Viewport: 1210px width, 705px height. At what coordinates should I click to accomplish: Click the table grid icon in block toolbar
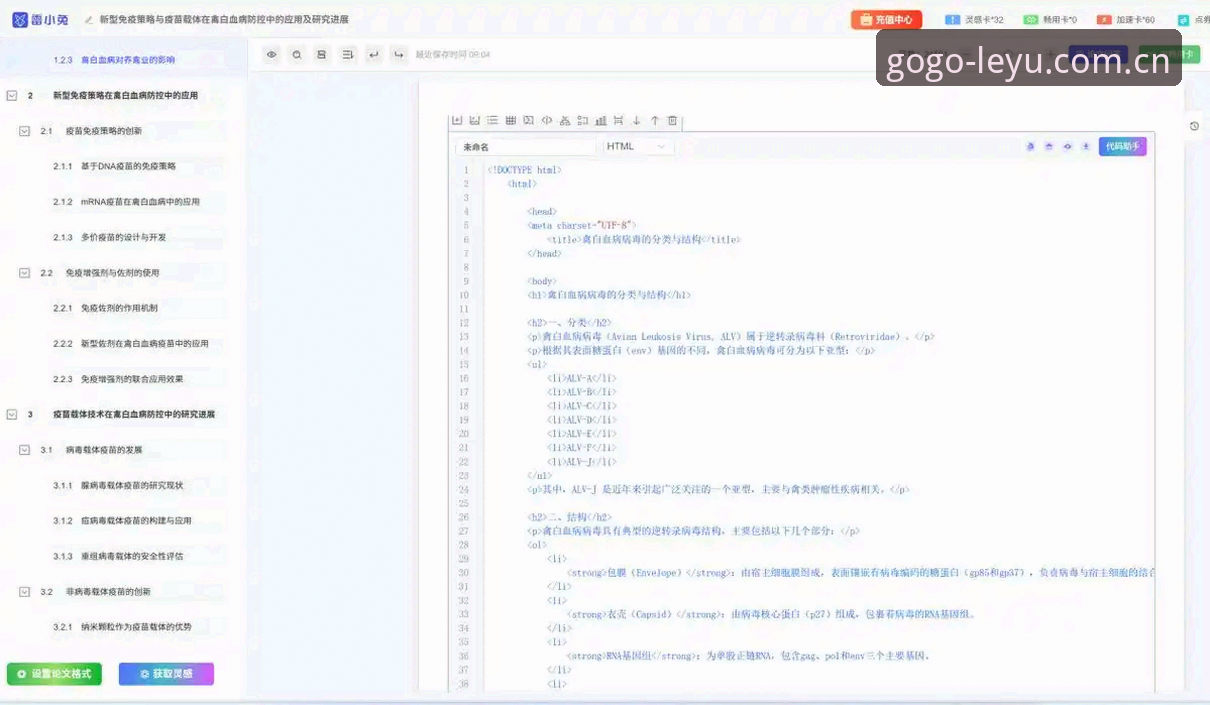511,120
